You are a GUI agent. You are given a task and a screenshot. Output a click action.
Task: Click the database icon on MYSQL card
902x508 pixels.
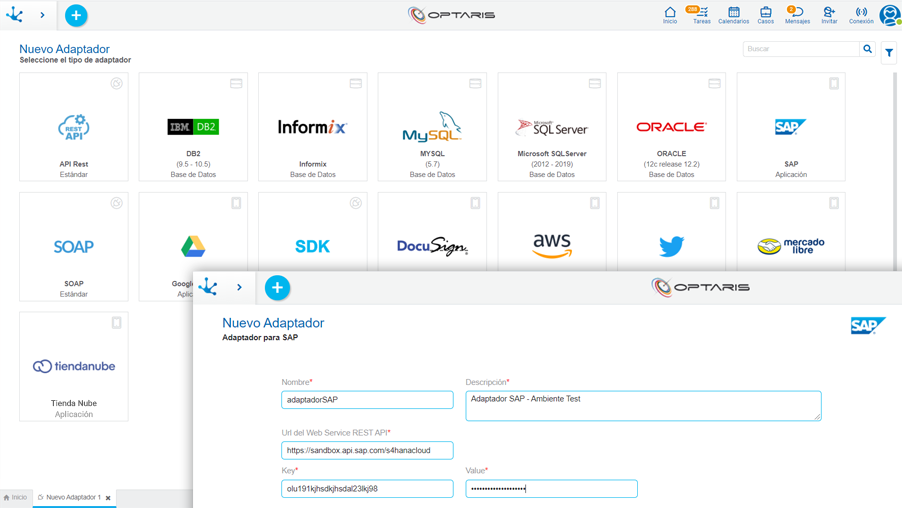click(x=475, y=83)
